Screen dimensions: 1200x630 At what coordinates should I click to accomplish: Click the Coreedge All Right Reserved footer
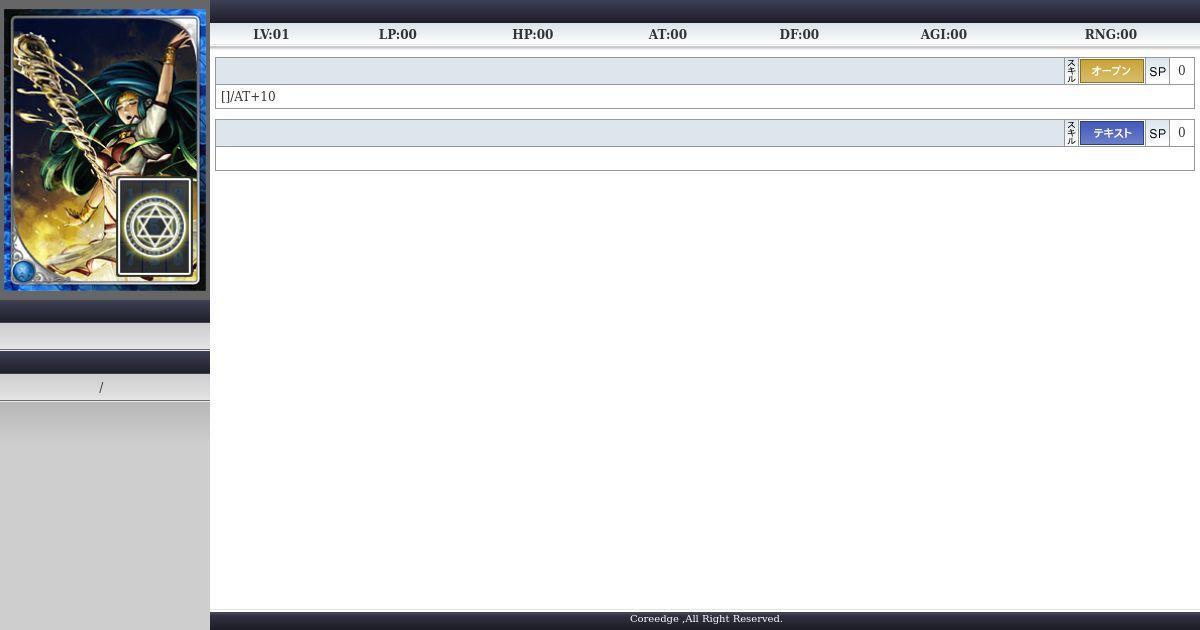pos(706,619)
